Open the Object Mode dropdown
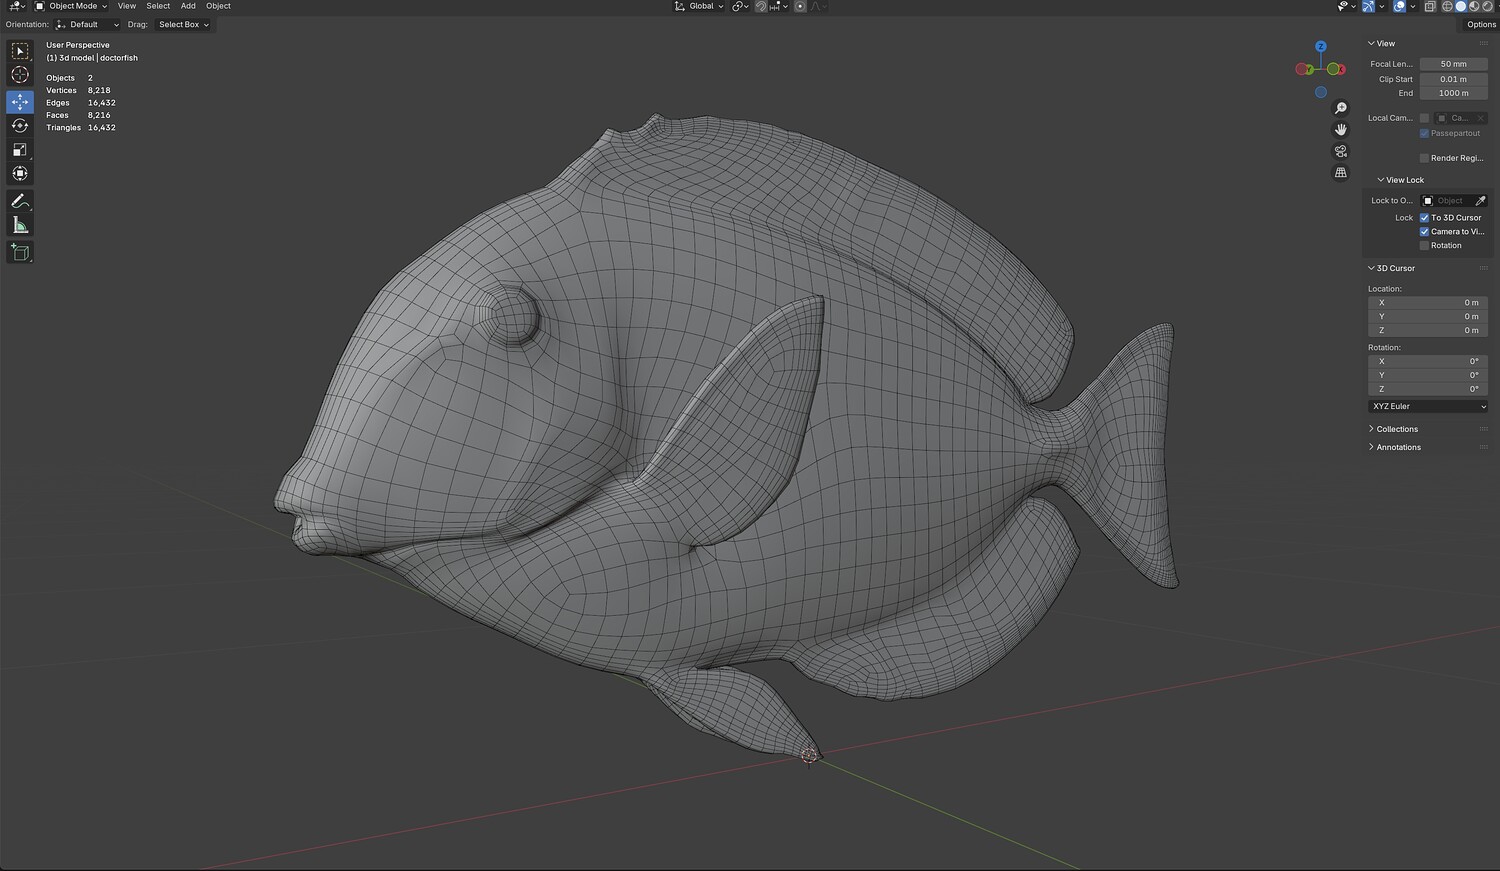 click(71, 6)
